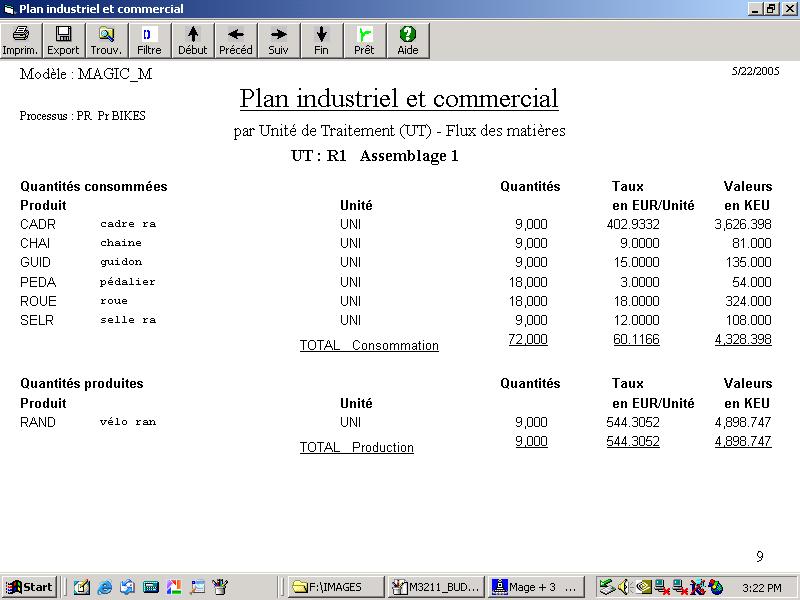Click the vélo ran description

click(x=128, y=422)
